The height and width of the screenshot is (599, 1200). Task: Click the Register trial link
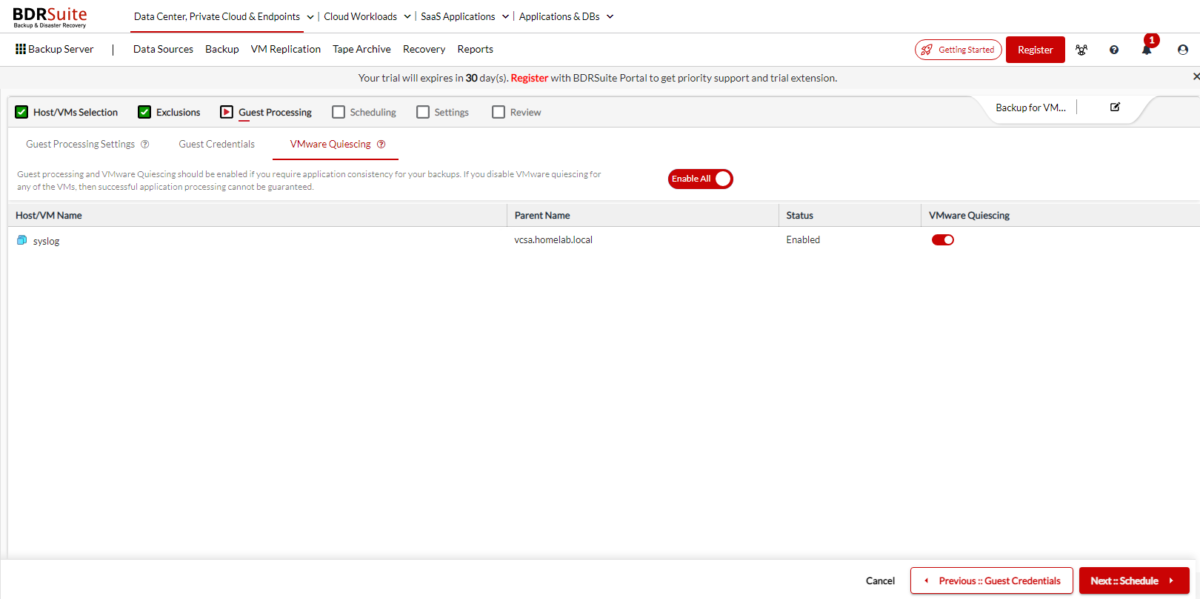(530, 77)
